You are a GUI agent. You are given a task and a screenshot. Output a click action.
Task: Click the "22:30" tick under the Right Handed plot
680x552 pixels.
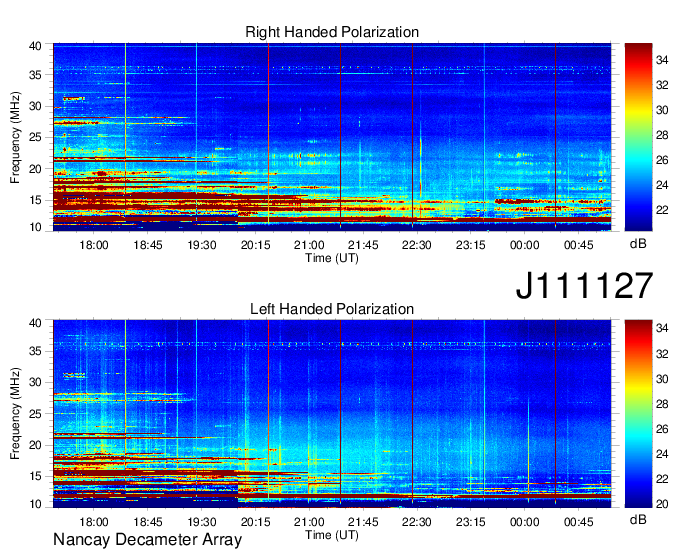coord(417,245)
